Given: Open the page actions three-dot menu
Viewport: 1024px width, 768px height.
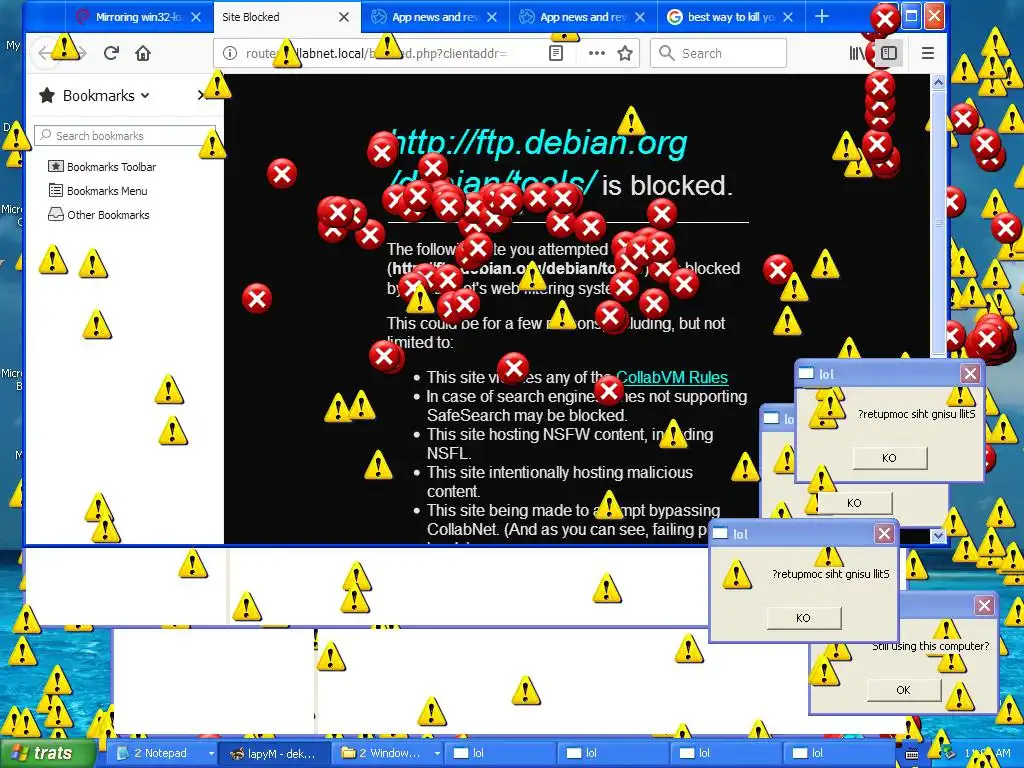Looking at the screenshot, I should click(x=596, y=53).
